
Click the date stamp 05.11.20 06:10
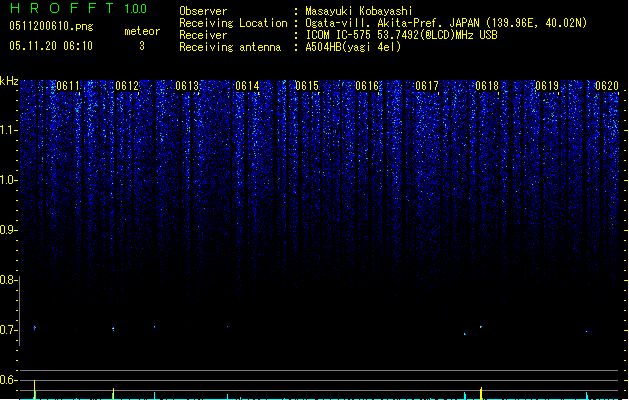coord(51,46)
